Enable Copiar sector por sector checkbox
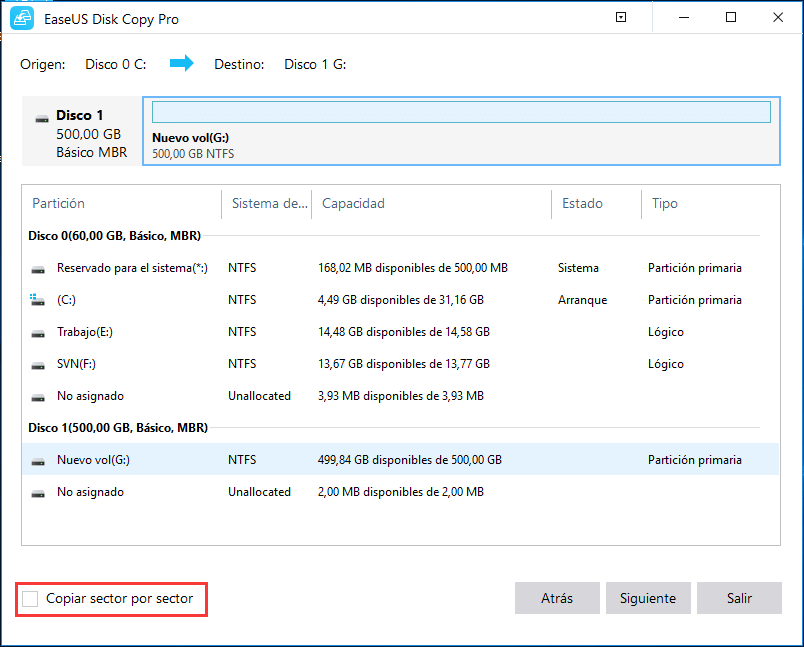This screenshot has width=804, height=647. pyautogui.click(x=30, y=598)
